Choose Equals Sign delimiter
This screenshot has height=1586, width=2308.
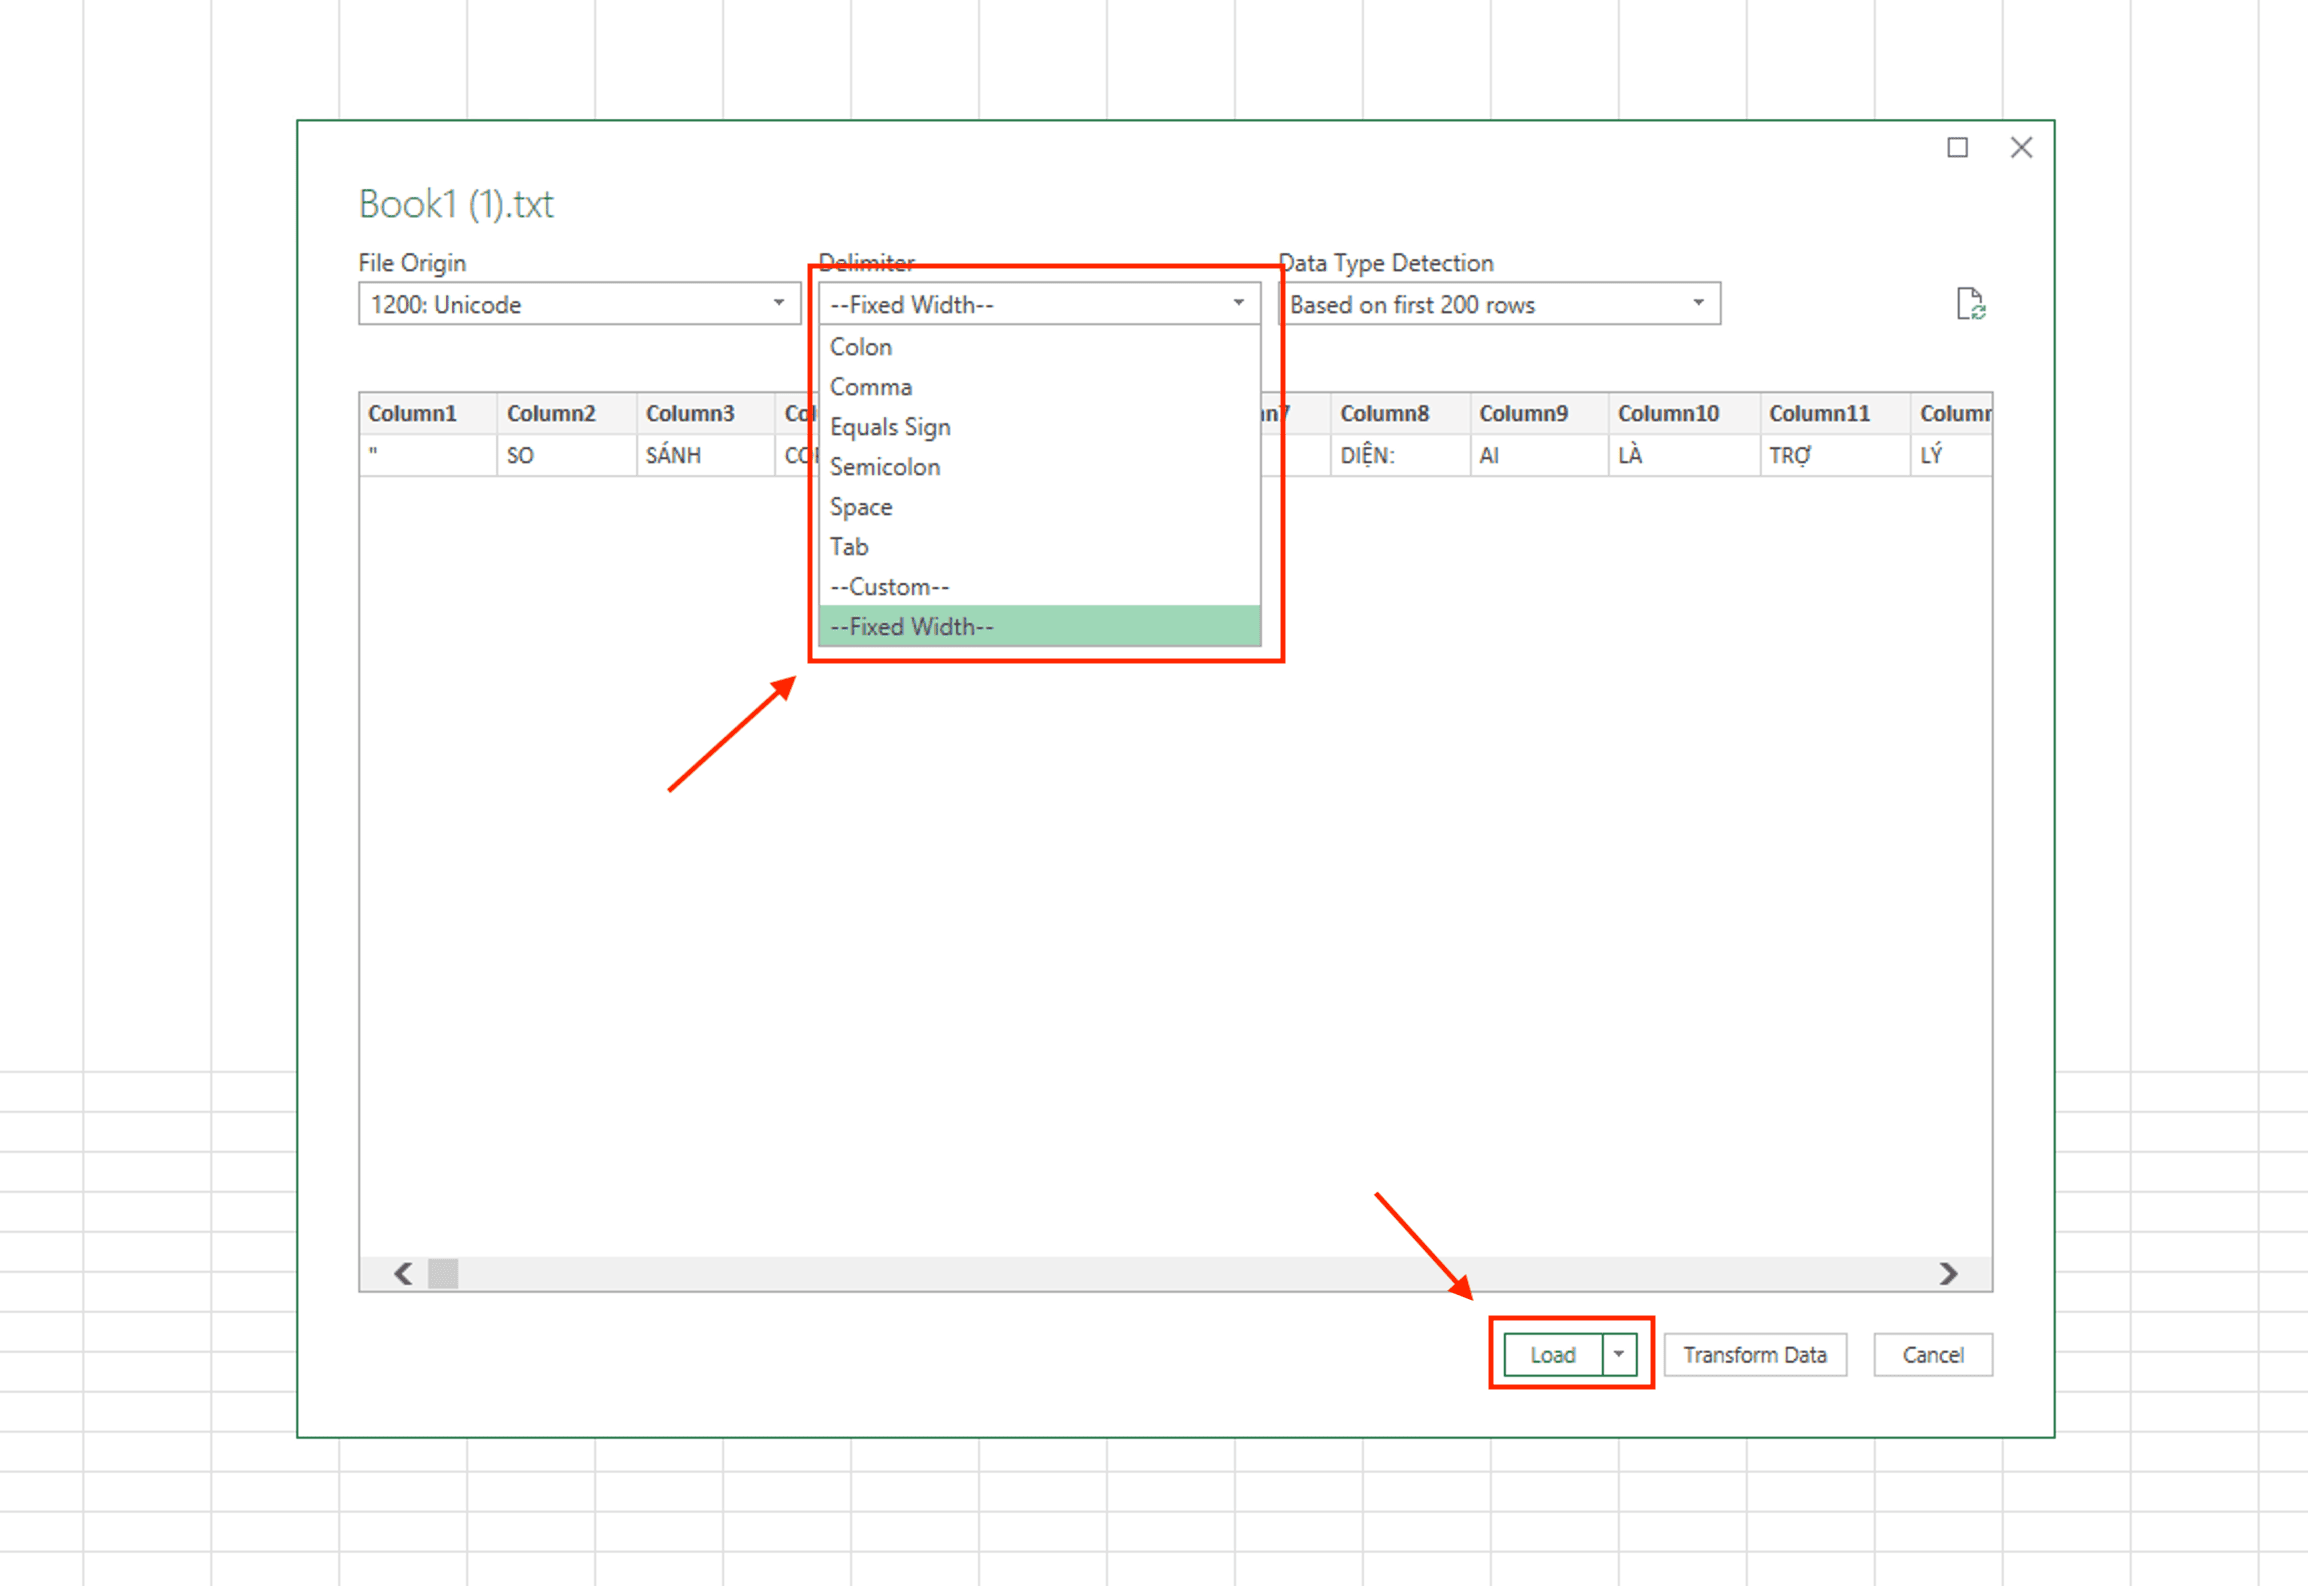click(x=890, y=427)
